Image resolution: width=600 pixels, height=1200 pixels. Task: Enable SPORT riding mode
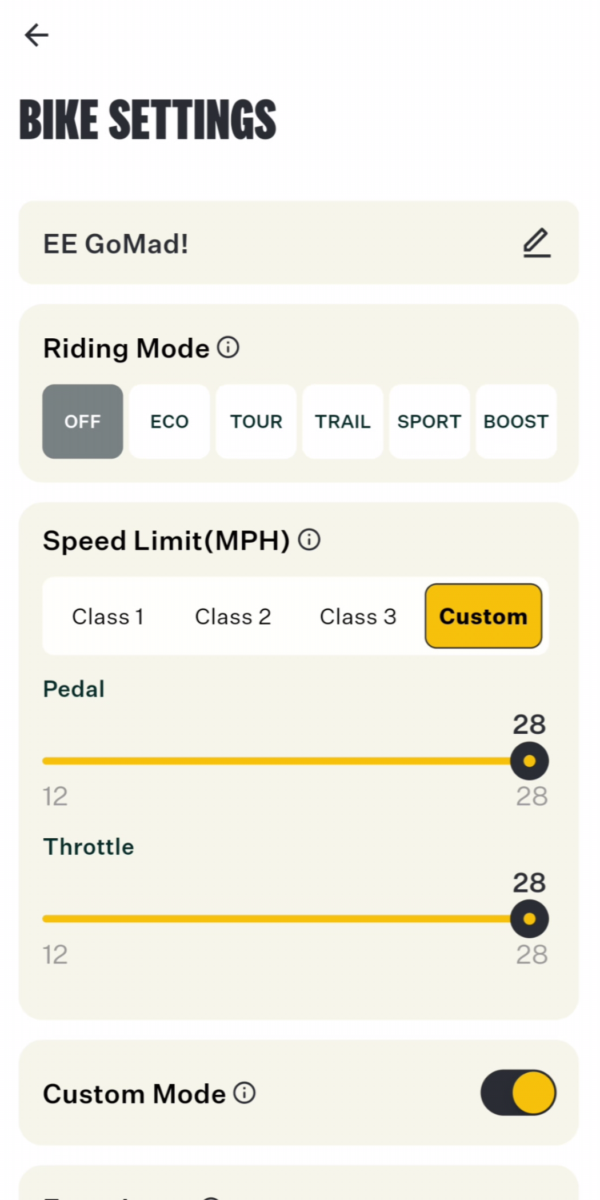pos(429,421)
